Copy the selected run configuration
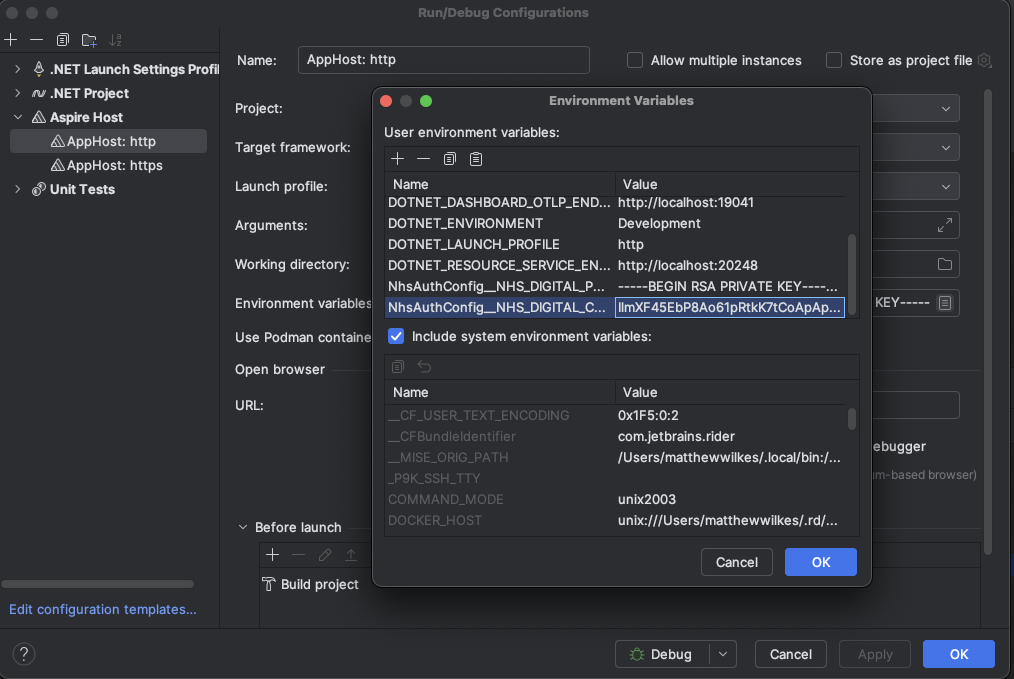This screenshot has height=679, width=1014. point(63,40)
